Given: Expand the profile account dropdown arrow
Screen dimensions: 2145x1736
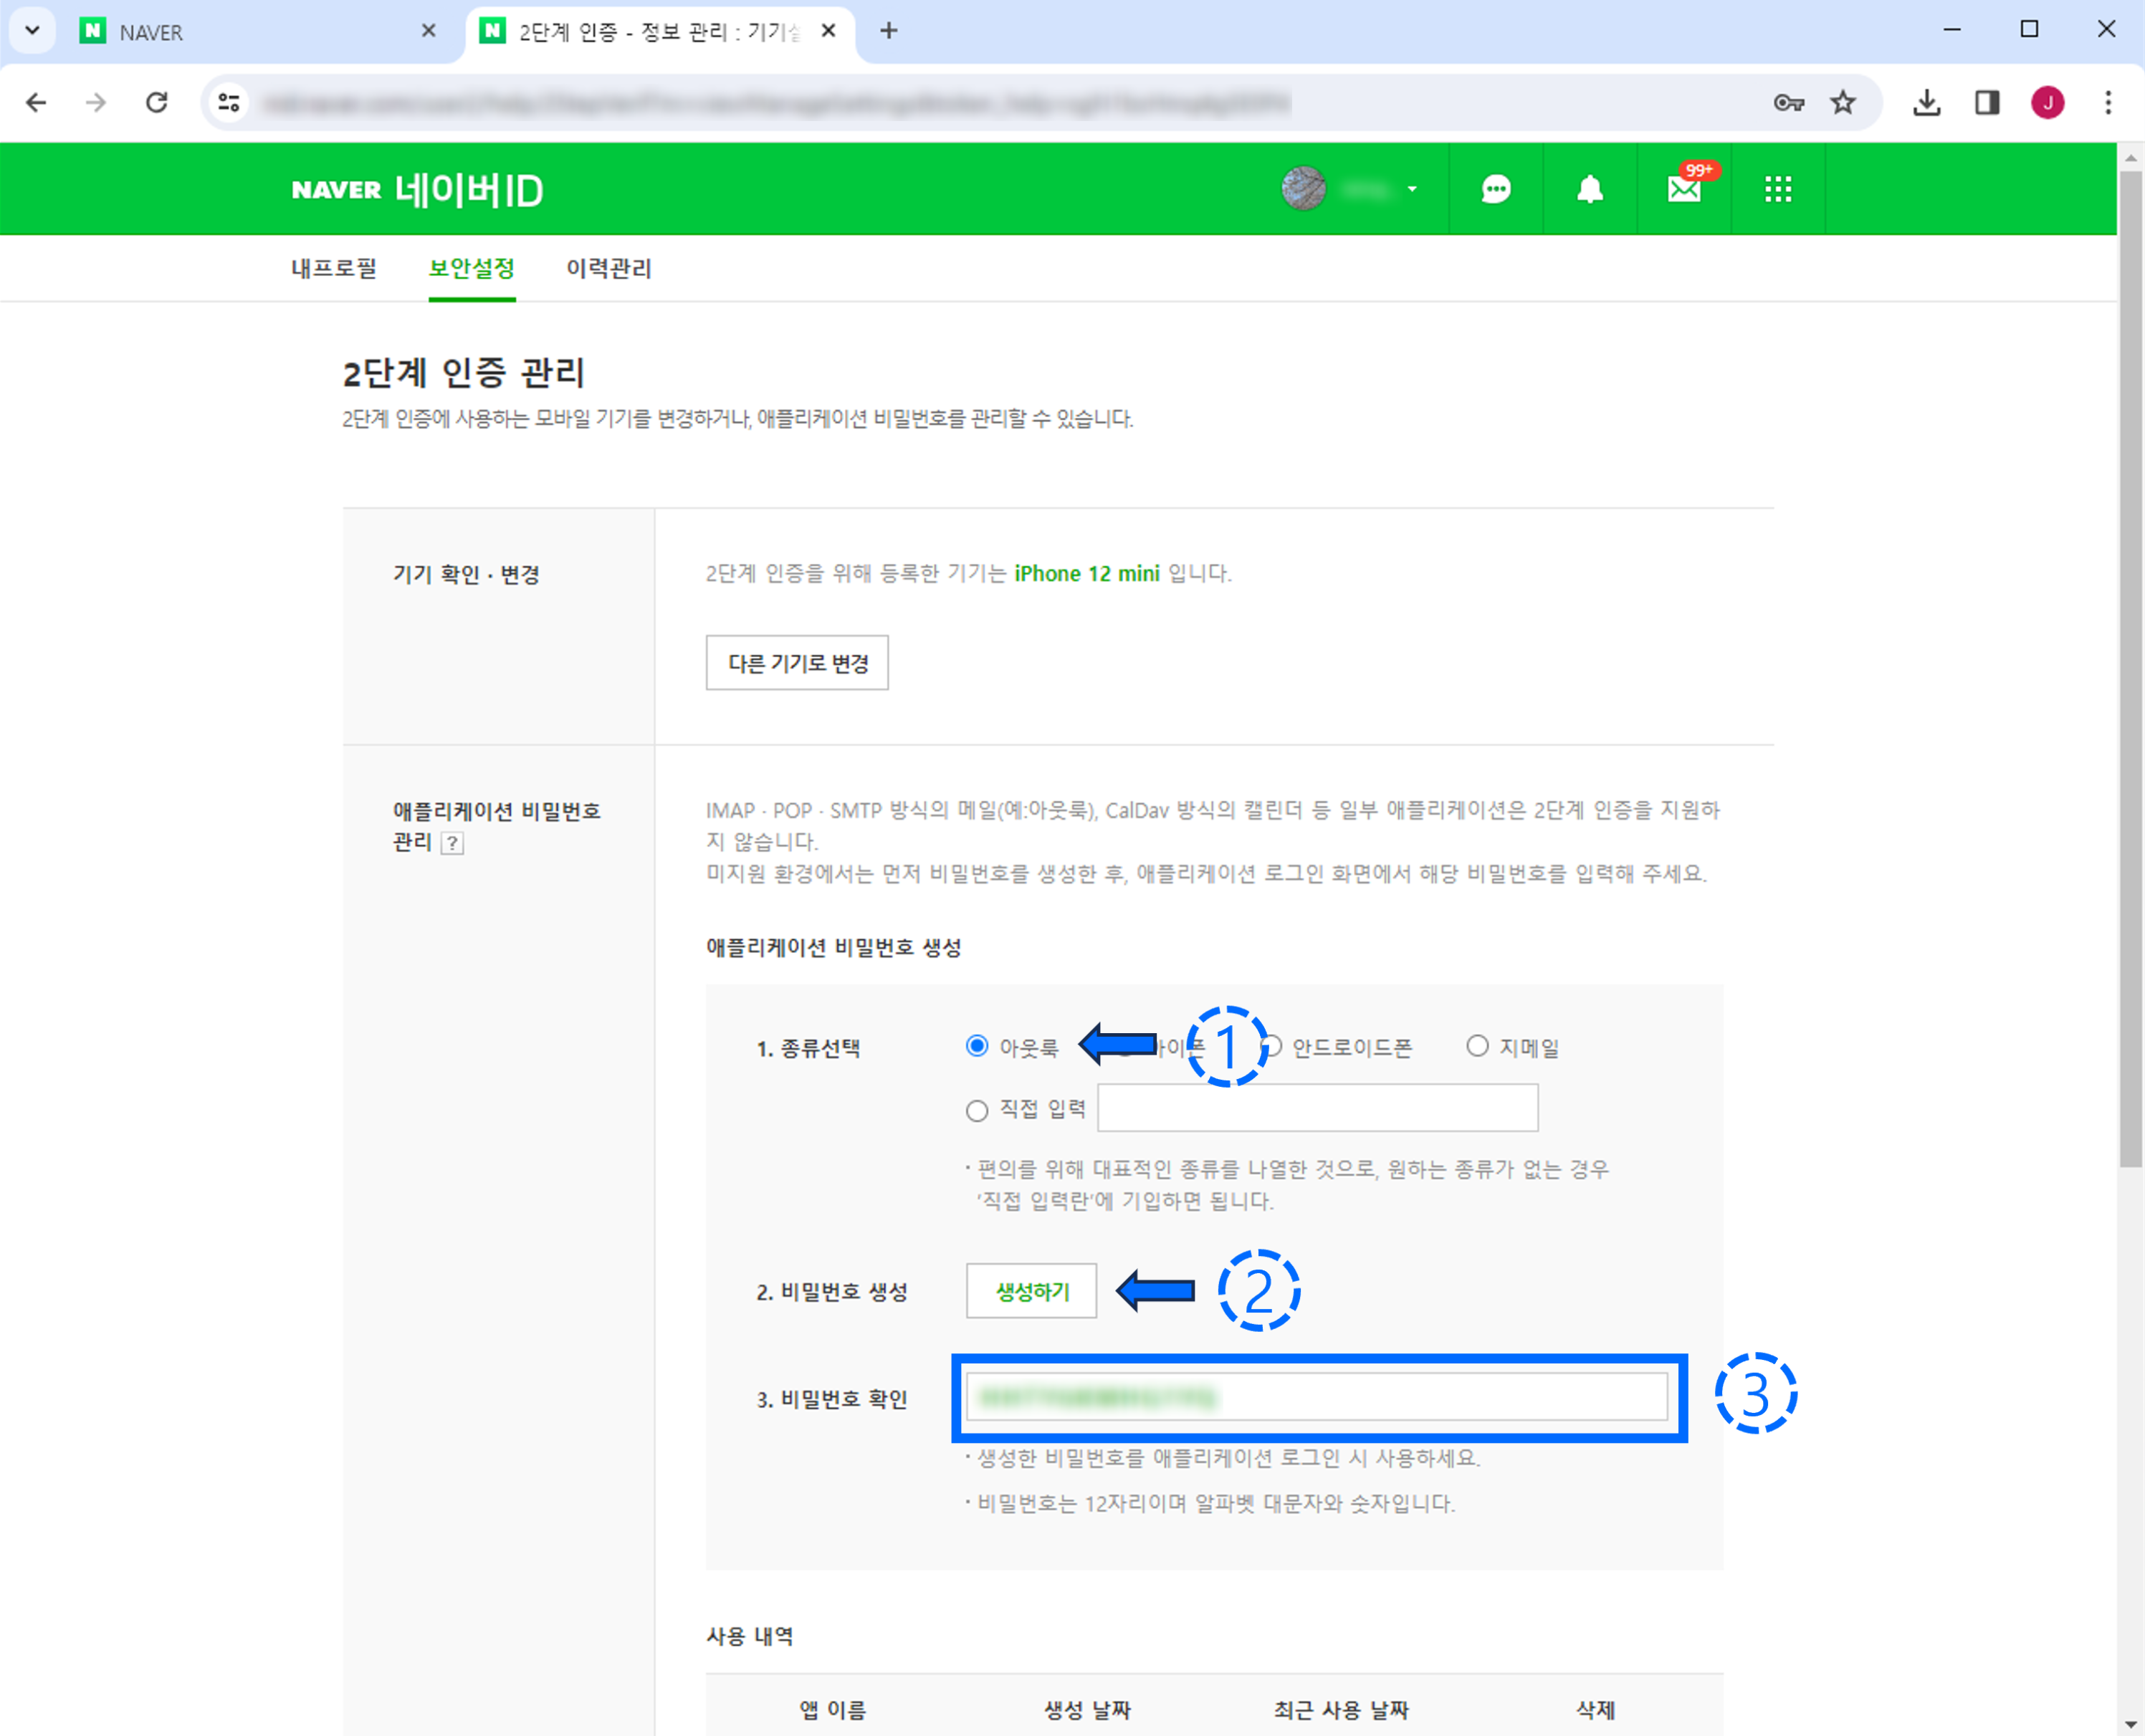Looking at the screenshot, I should tap(1412, 189).
